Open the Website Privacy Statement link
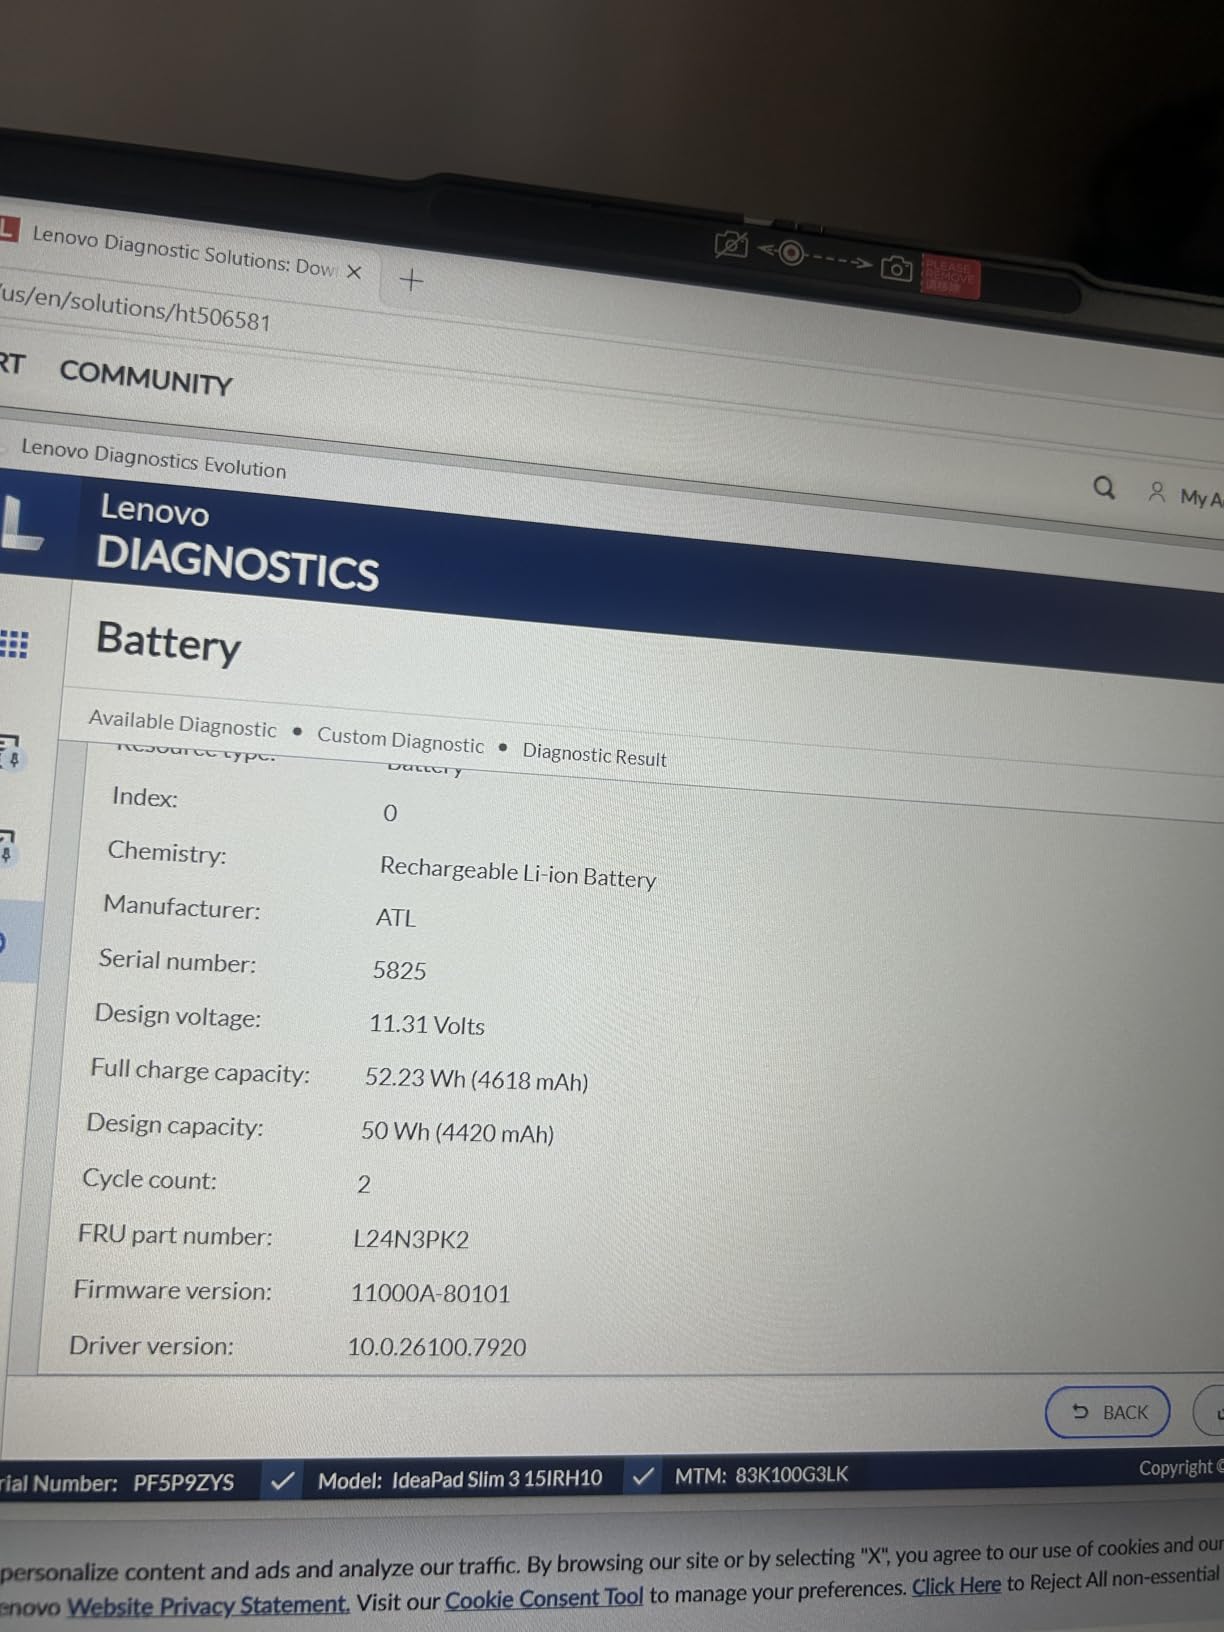 point(208,1606)
